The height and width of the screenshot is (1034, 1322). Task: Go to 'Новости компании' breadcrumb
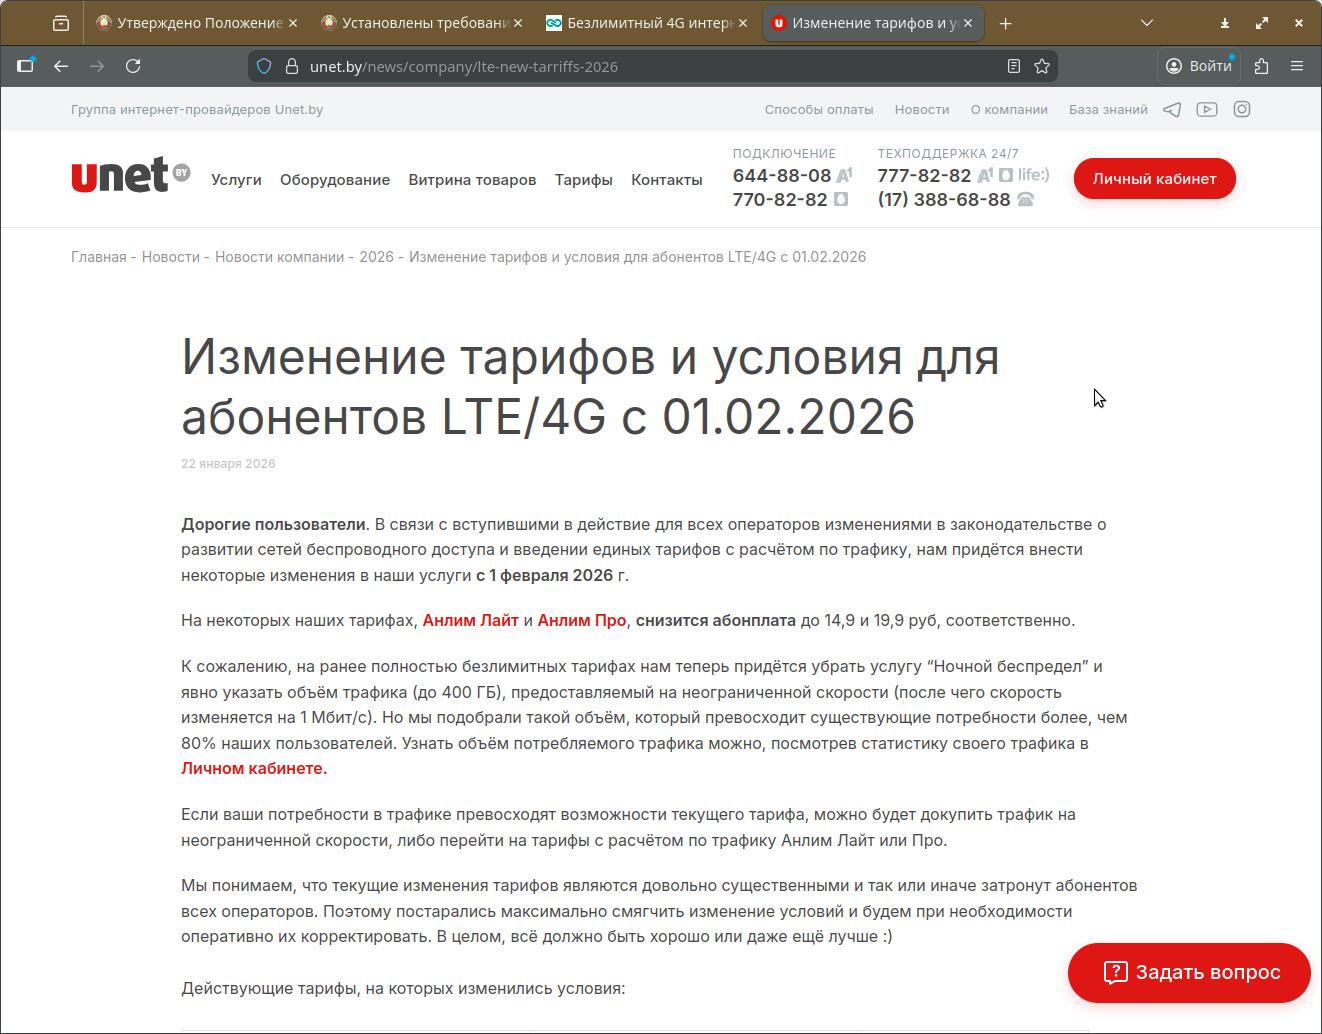tap(279, 257)
